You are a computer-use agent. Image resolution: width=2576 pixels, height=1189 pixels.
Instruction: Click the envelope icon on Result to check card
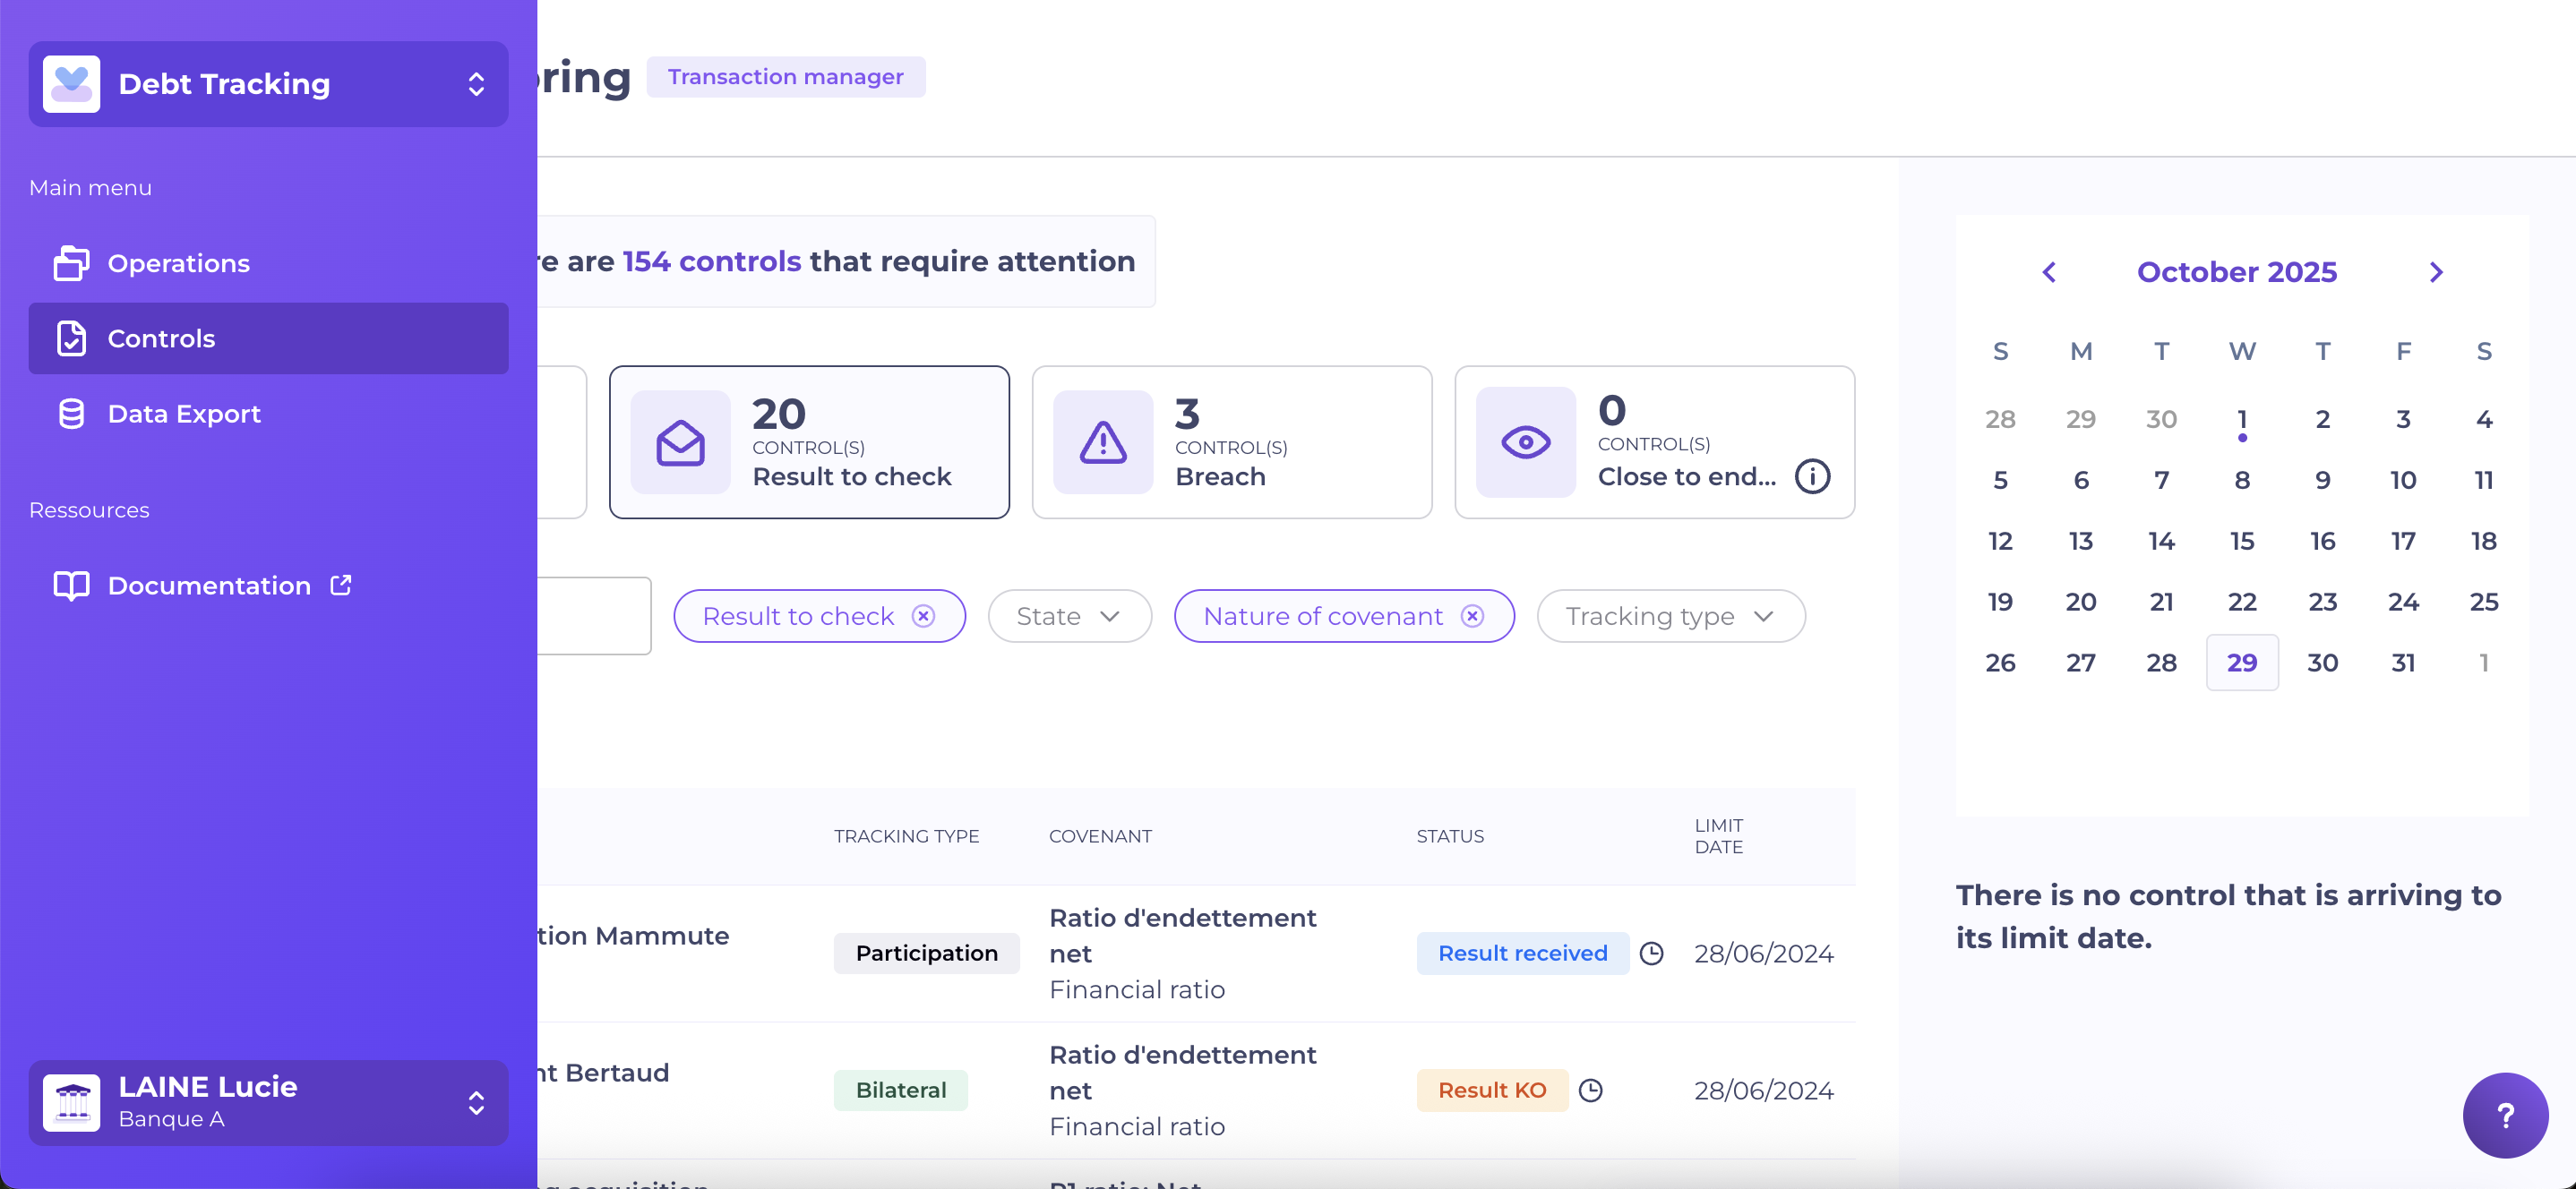point(680,442)
